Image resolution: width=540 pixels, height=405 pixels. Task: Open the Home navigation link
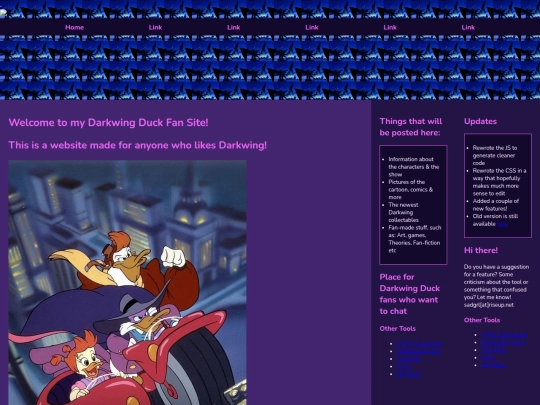(x=74, y=27)
